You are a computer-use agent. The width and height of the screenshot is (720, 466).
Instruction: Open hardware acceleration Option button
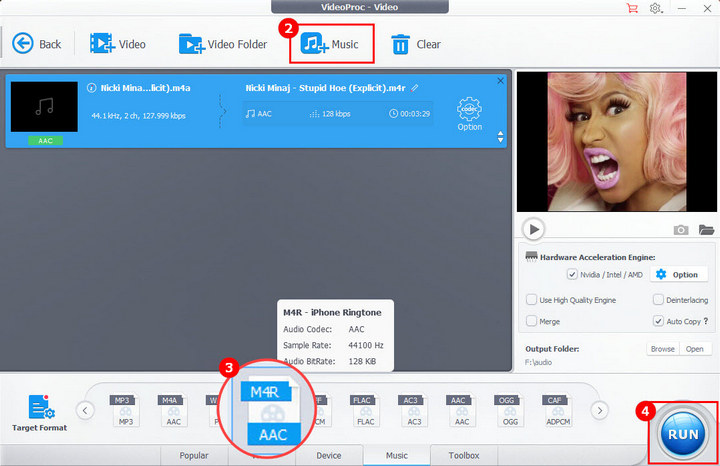point(677,275)
